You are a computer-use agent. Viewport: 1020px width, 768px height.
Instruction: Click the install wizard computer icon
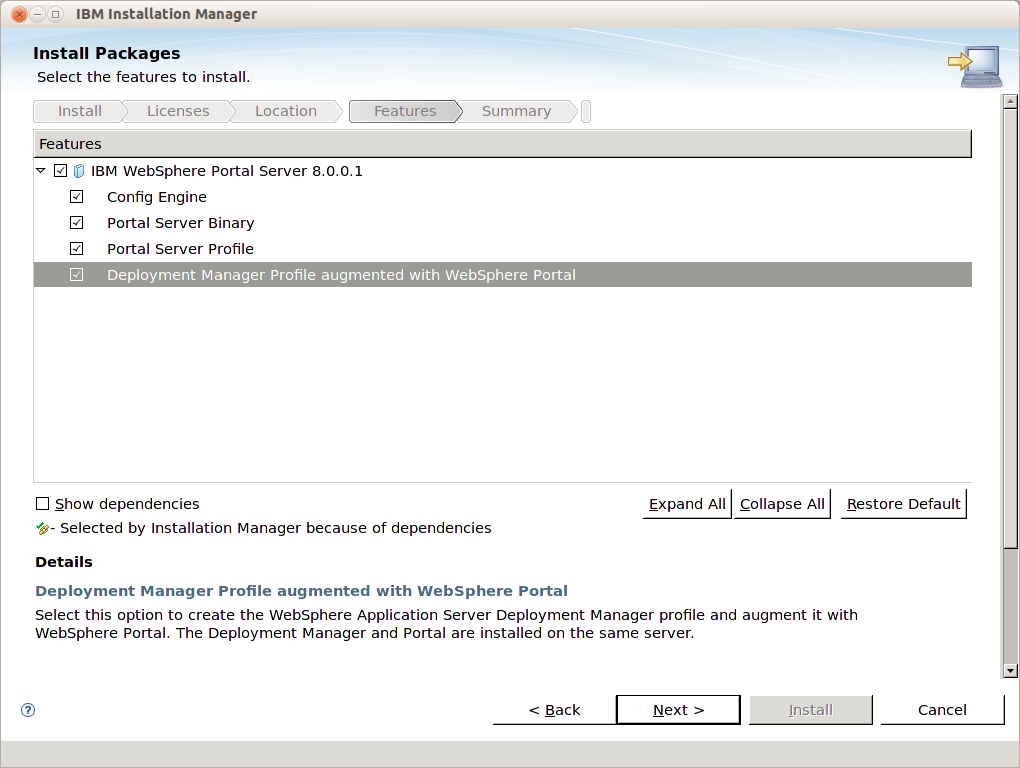[x=975, y=66]
